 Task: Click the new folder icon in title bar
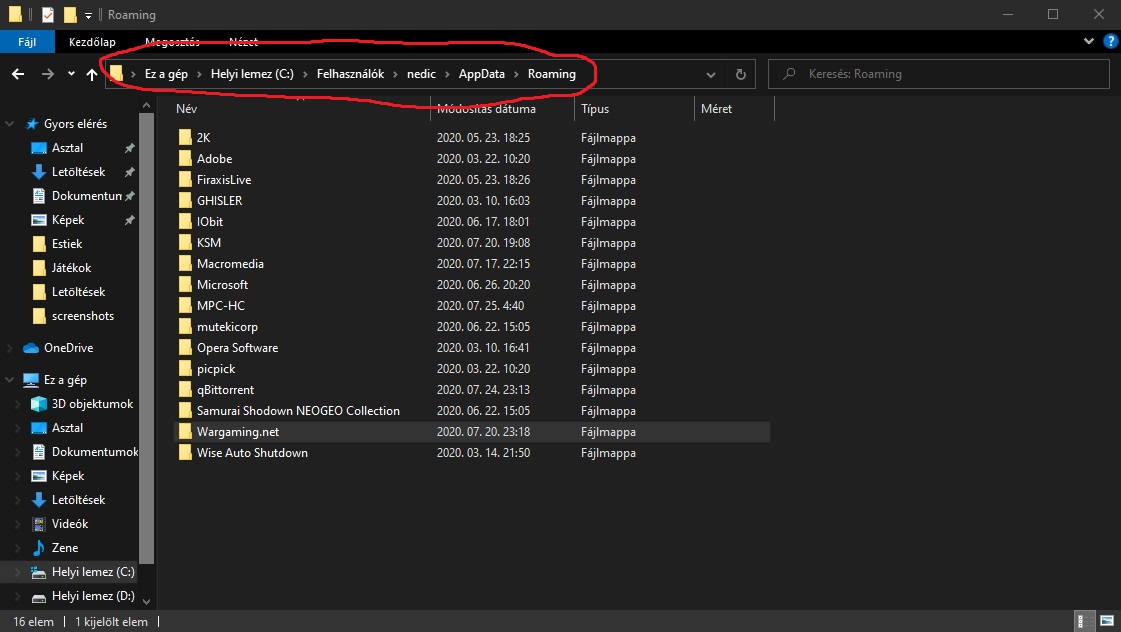69,14
